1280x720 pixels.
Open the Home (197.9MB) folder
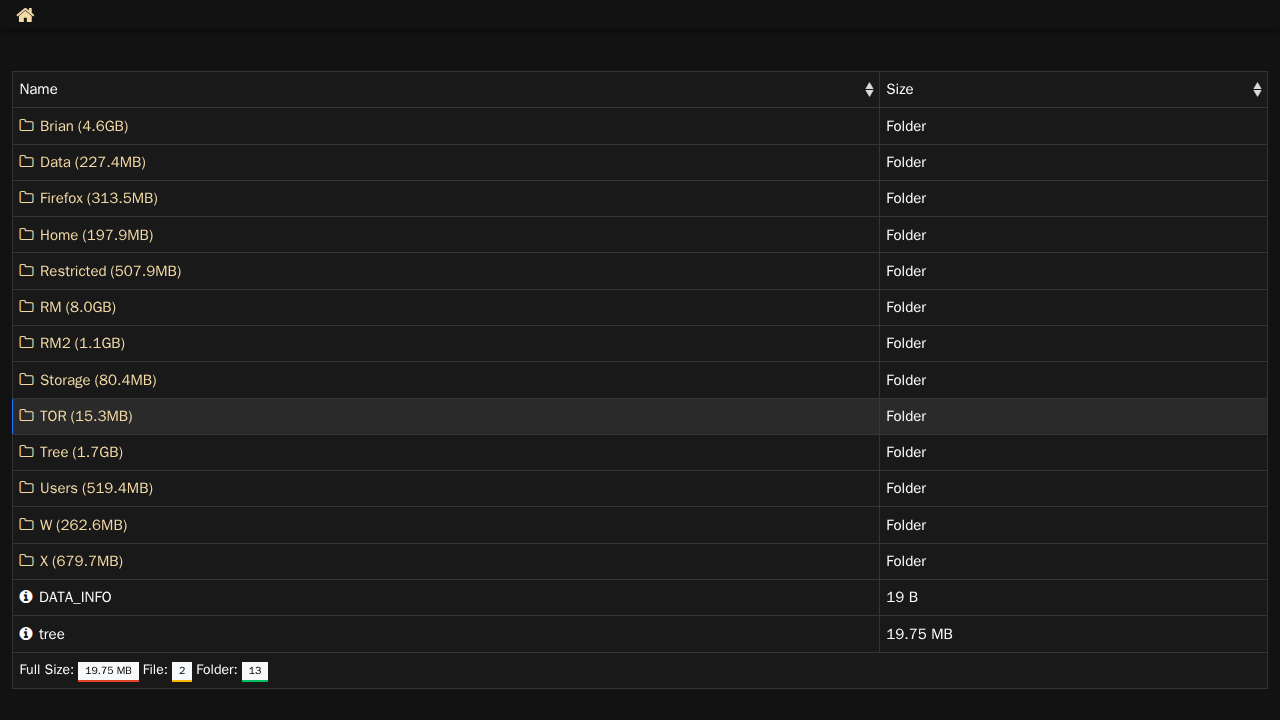[96, 235]
